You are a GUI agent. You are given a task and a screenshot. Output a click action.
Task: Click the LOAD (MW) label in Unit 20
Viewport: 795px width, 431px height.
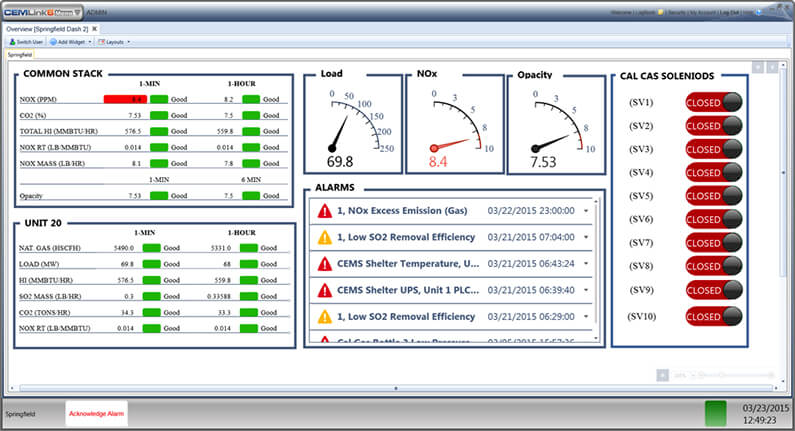coord(39,264)
